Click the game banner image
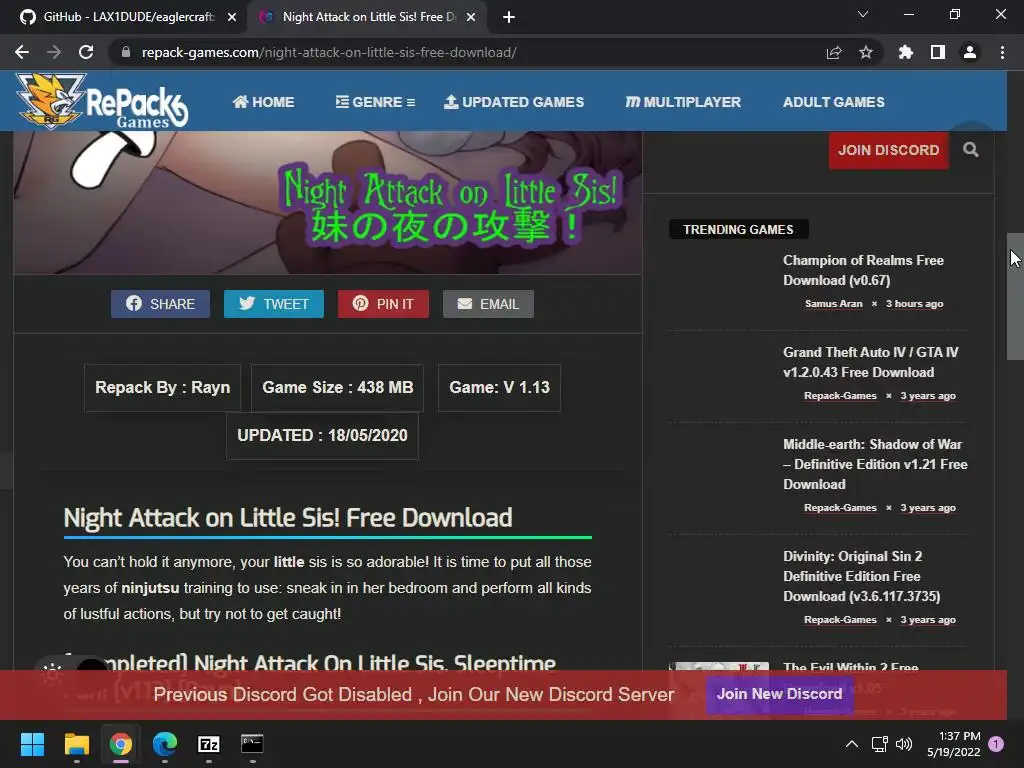The image size is (1024, 768). [328, 202]
